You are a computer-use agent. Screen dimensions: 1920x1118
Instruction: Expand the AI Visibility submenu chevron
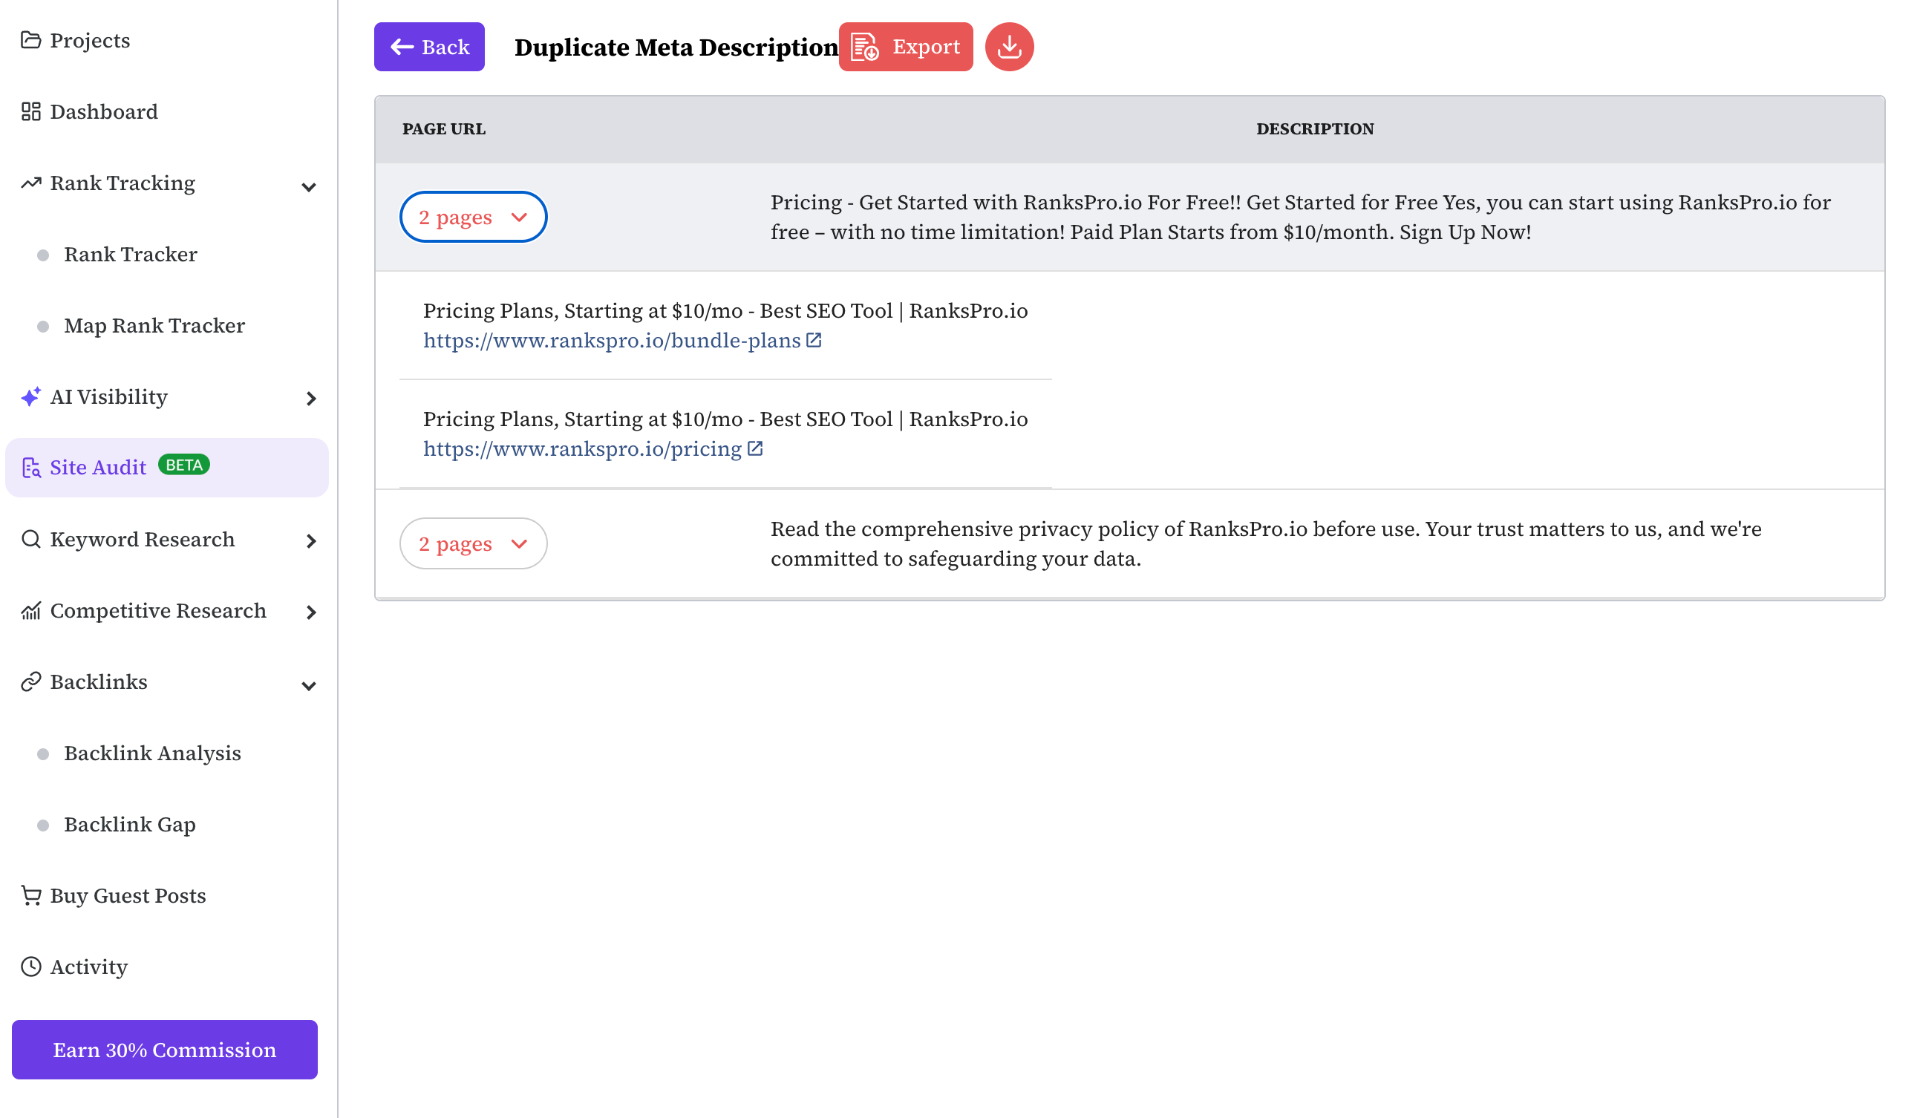tap(311, 398)
